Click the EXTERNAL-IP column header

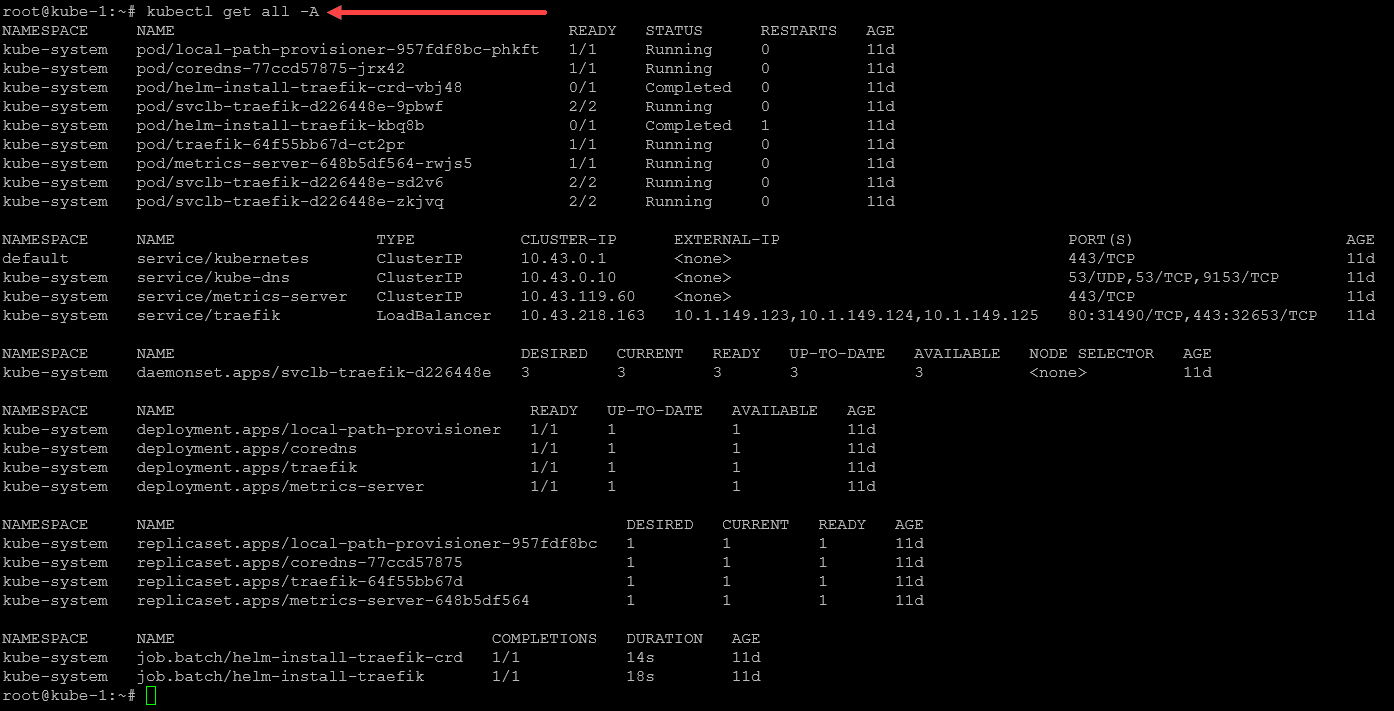[727, 240]
